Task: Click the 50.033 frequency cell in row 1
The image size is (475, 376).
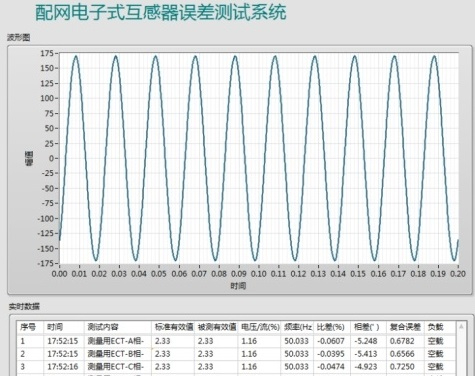Action: (x=296, y=341)
